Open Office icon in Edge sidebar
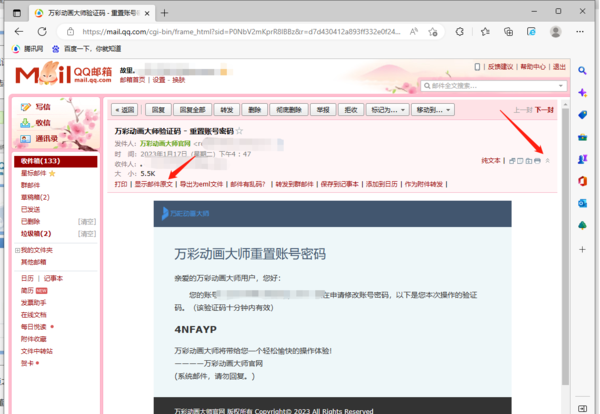Screen dimensions: 600x414 (x=582, y=179)
